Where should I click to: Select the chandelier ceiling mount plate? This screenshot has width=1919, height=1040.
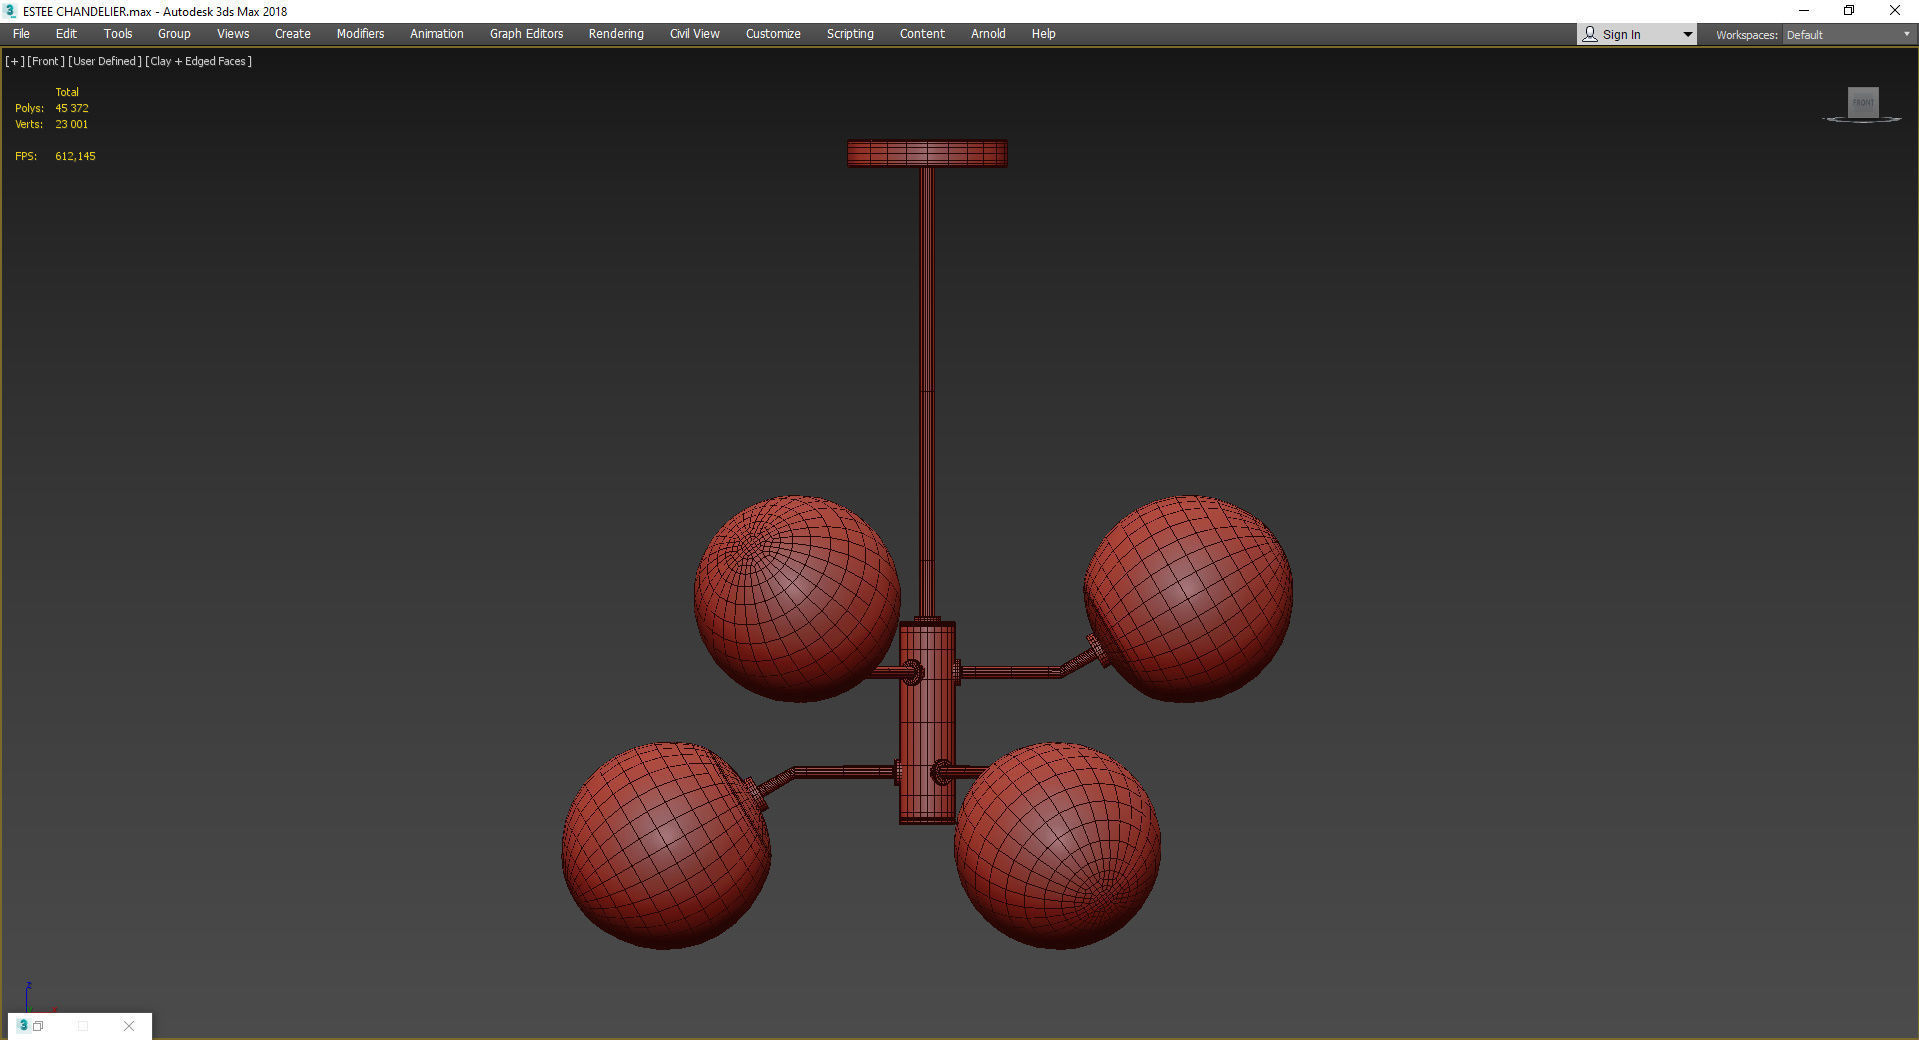pos(927,153)
